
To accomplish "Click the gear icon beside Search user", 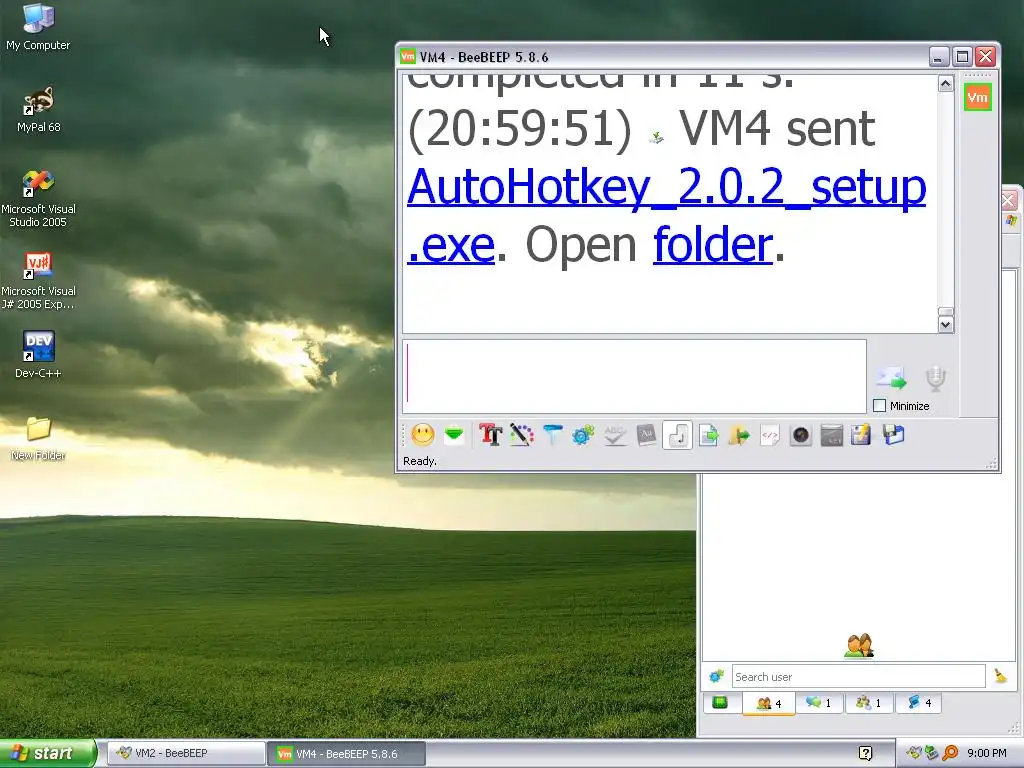I will tap(716, 677).
